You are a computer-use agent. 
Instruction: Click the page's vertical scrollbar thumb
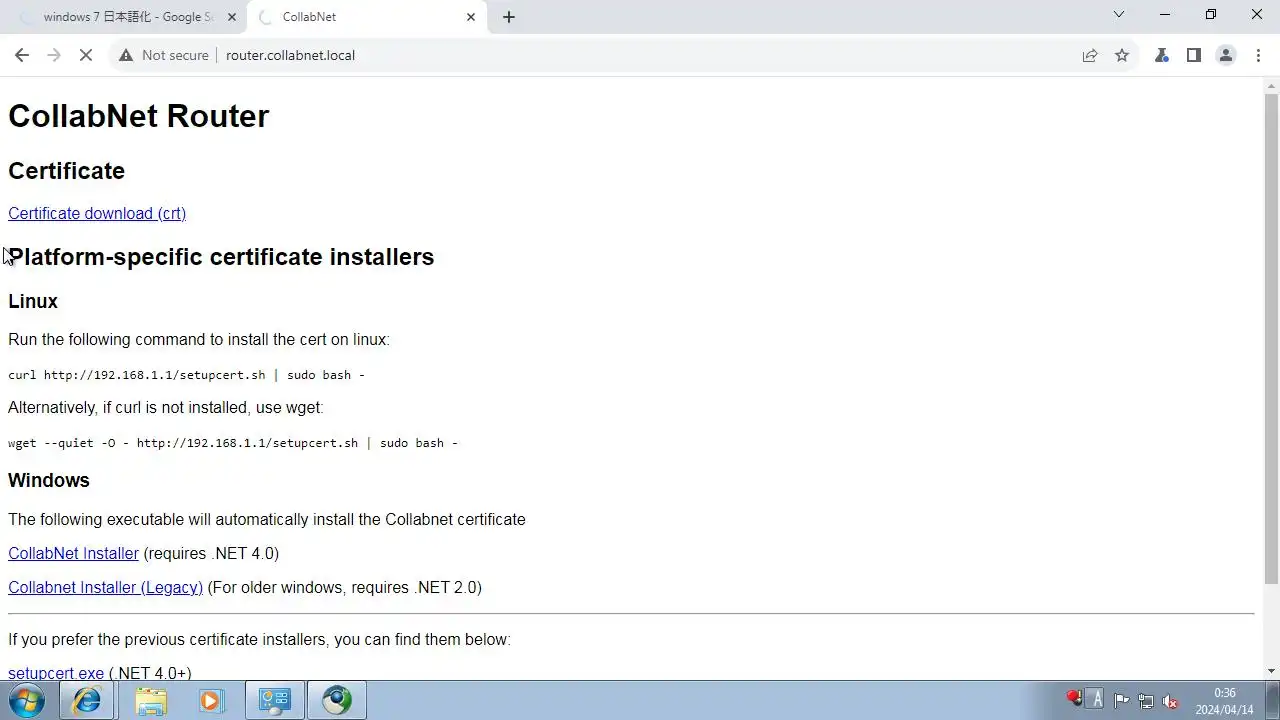pyautogui.click(x=1271, y=338)
